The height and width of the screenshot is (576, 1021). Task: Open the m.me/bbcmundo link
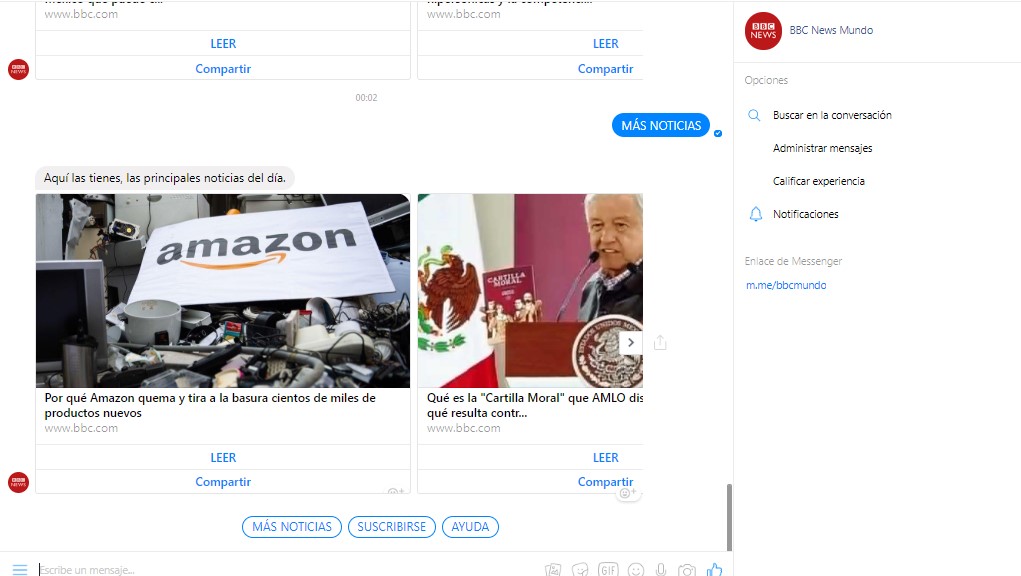click(x=786, y=285)
